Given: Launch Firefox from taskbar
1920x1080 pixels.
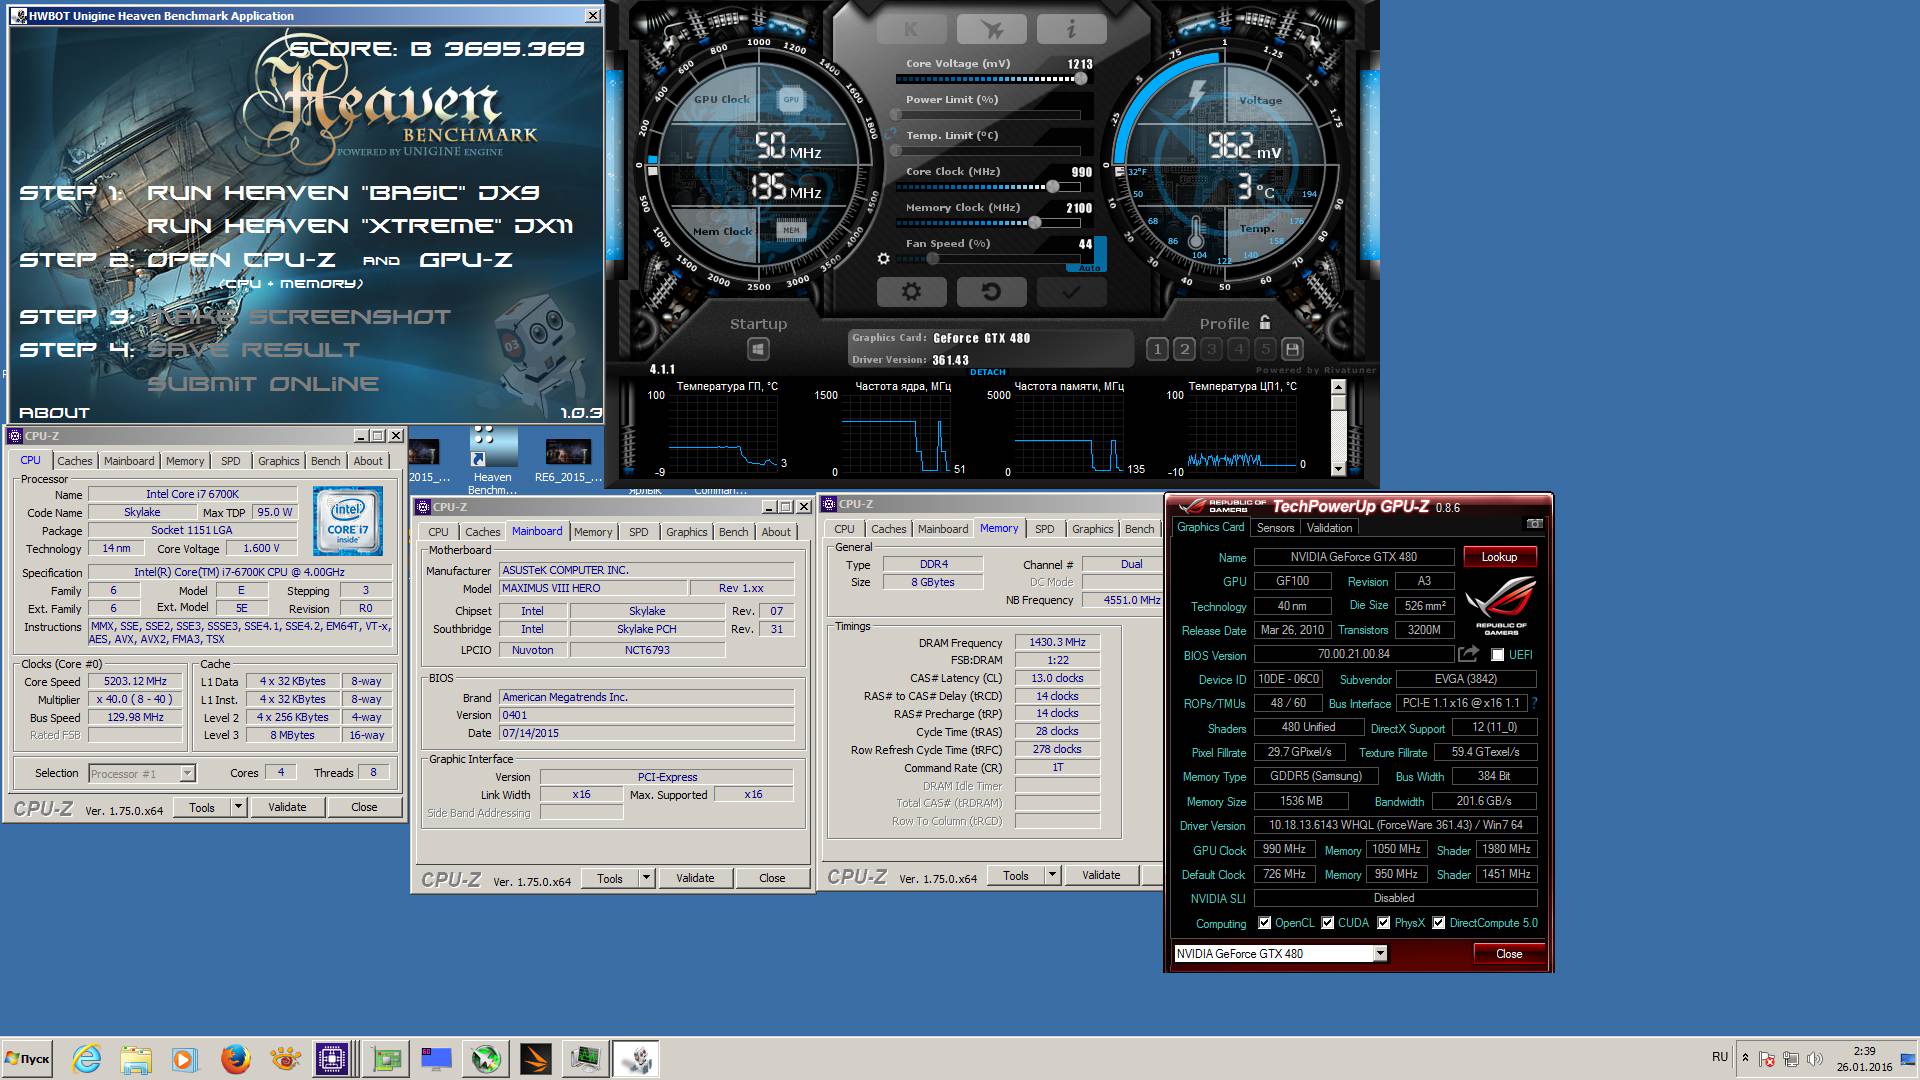Looking at the screenshot, I should (x=236, y=1058).
